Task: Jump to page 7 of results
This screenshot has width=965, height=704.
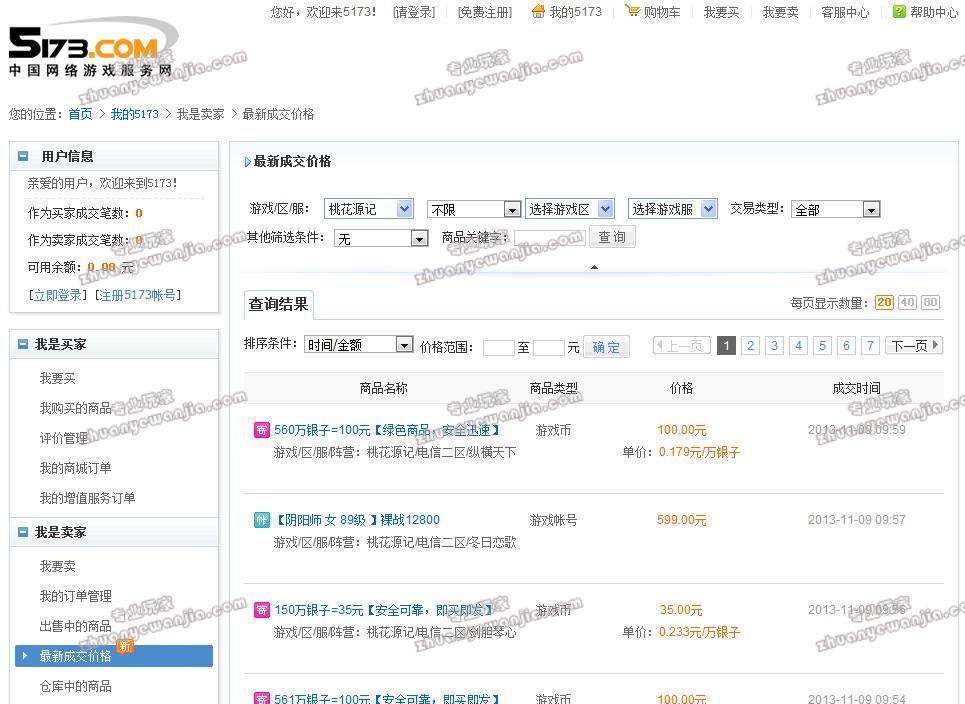Action: 870,345
